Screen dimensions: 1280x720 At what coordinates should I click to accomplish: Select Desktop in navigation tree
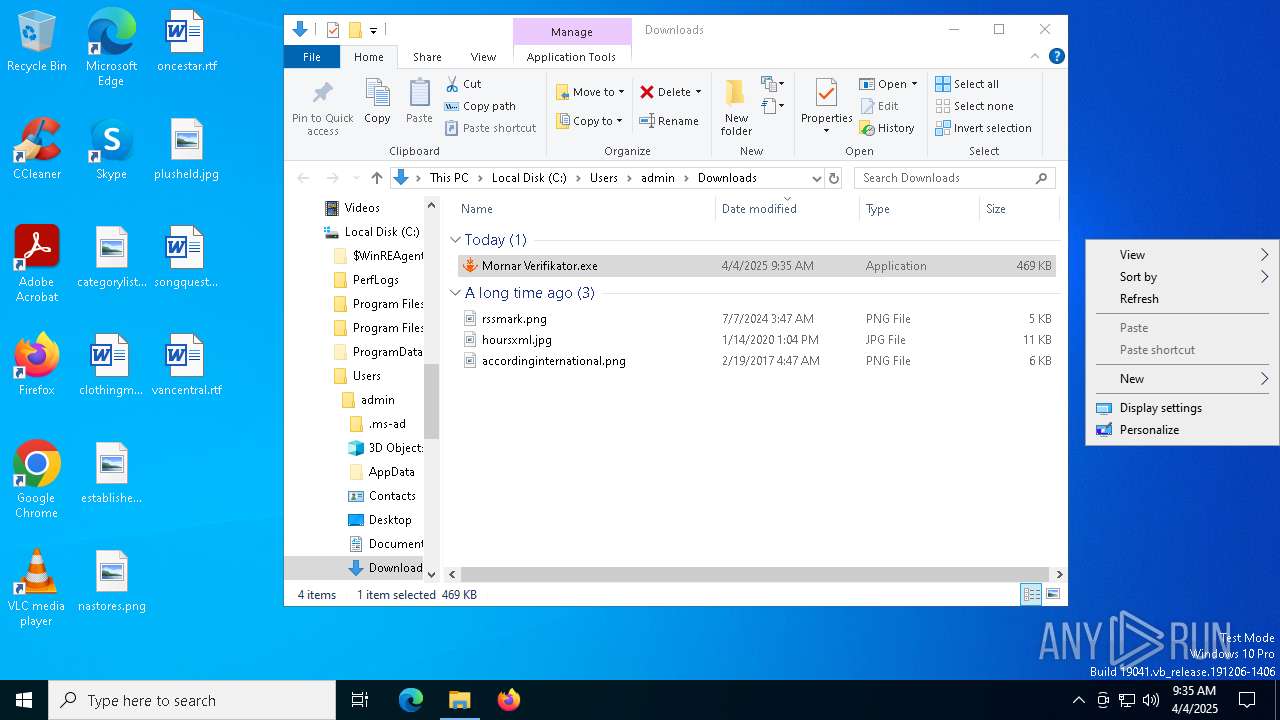(x=390, y=520)
